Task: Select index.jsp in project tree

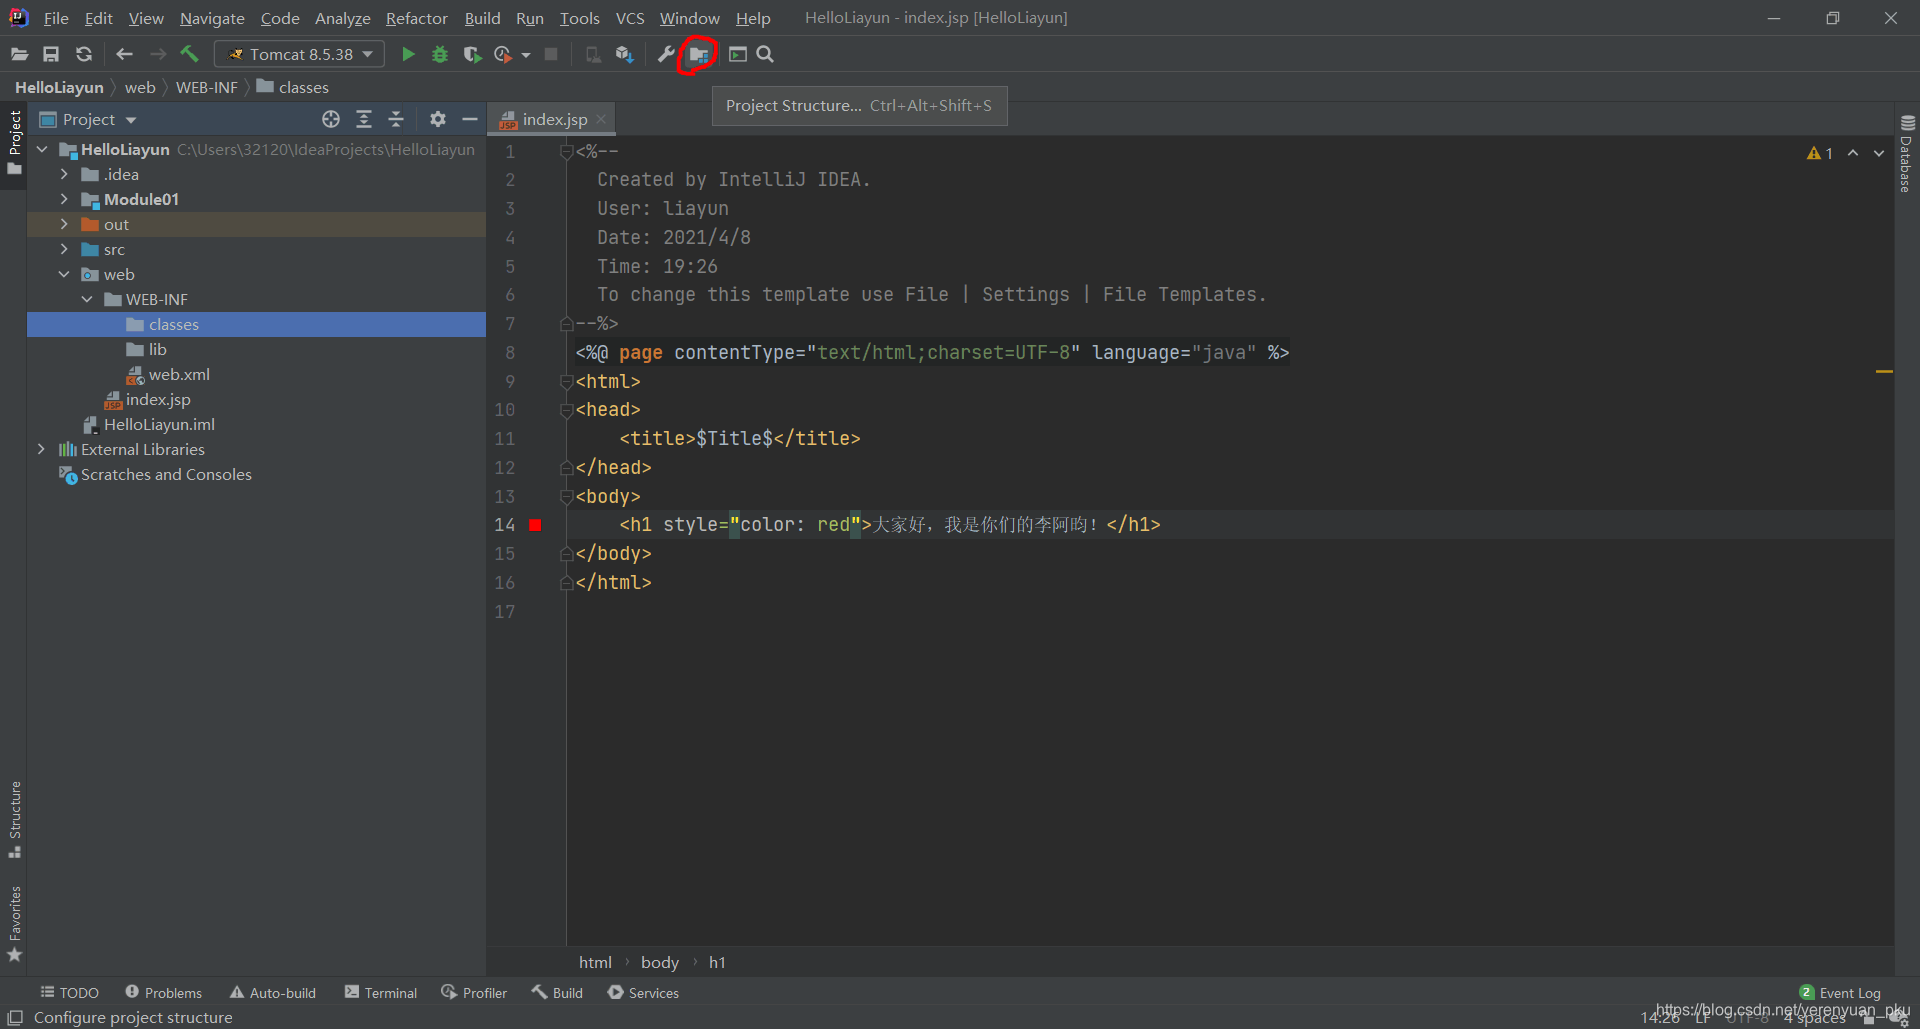Action: click(x=158, y=399)
